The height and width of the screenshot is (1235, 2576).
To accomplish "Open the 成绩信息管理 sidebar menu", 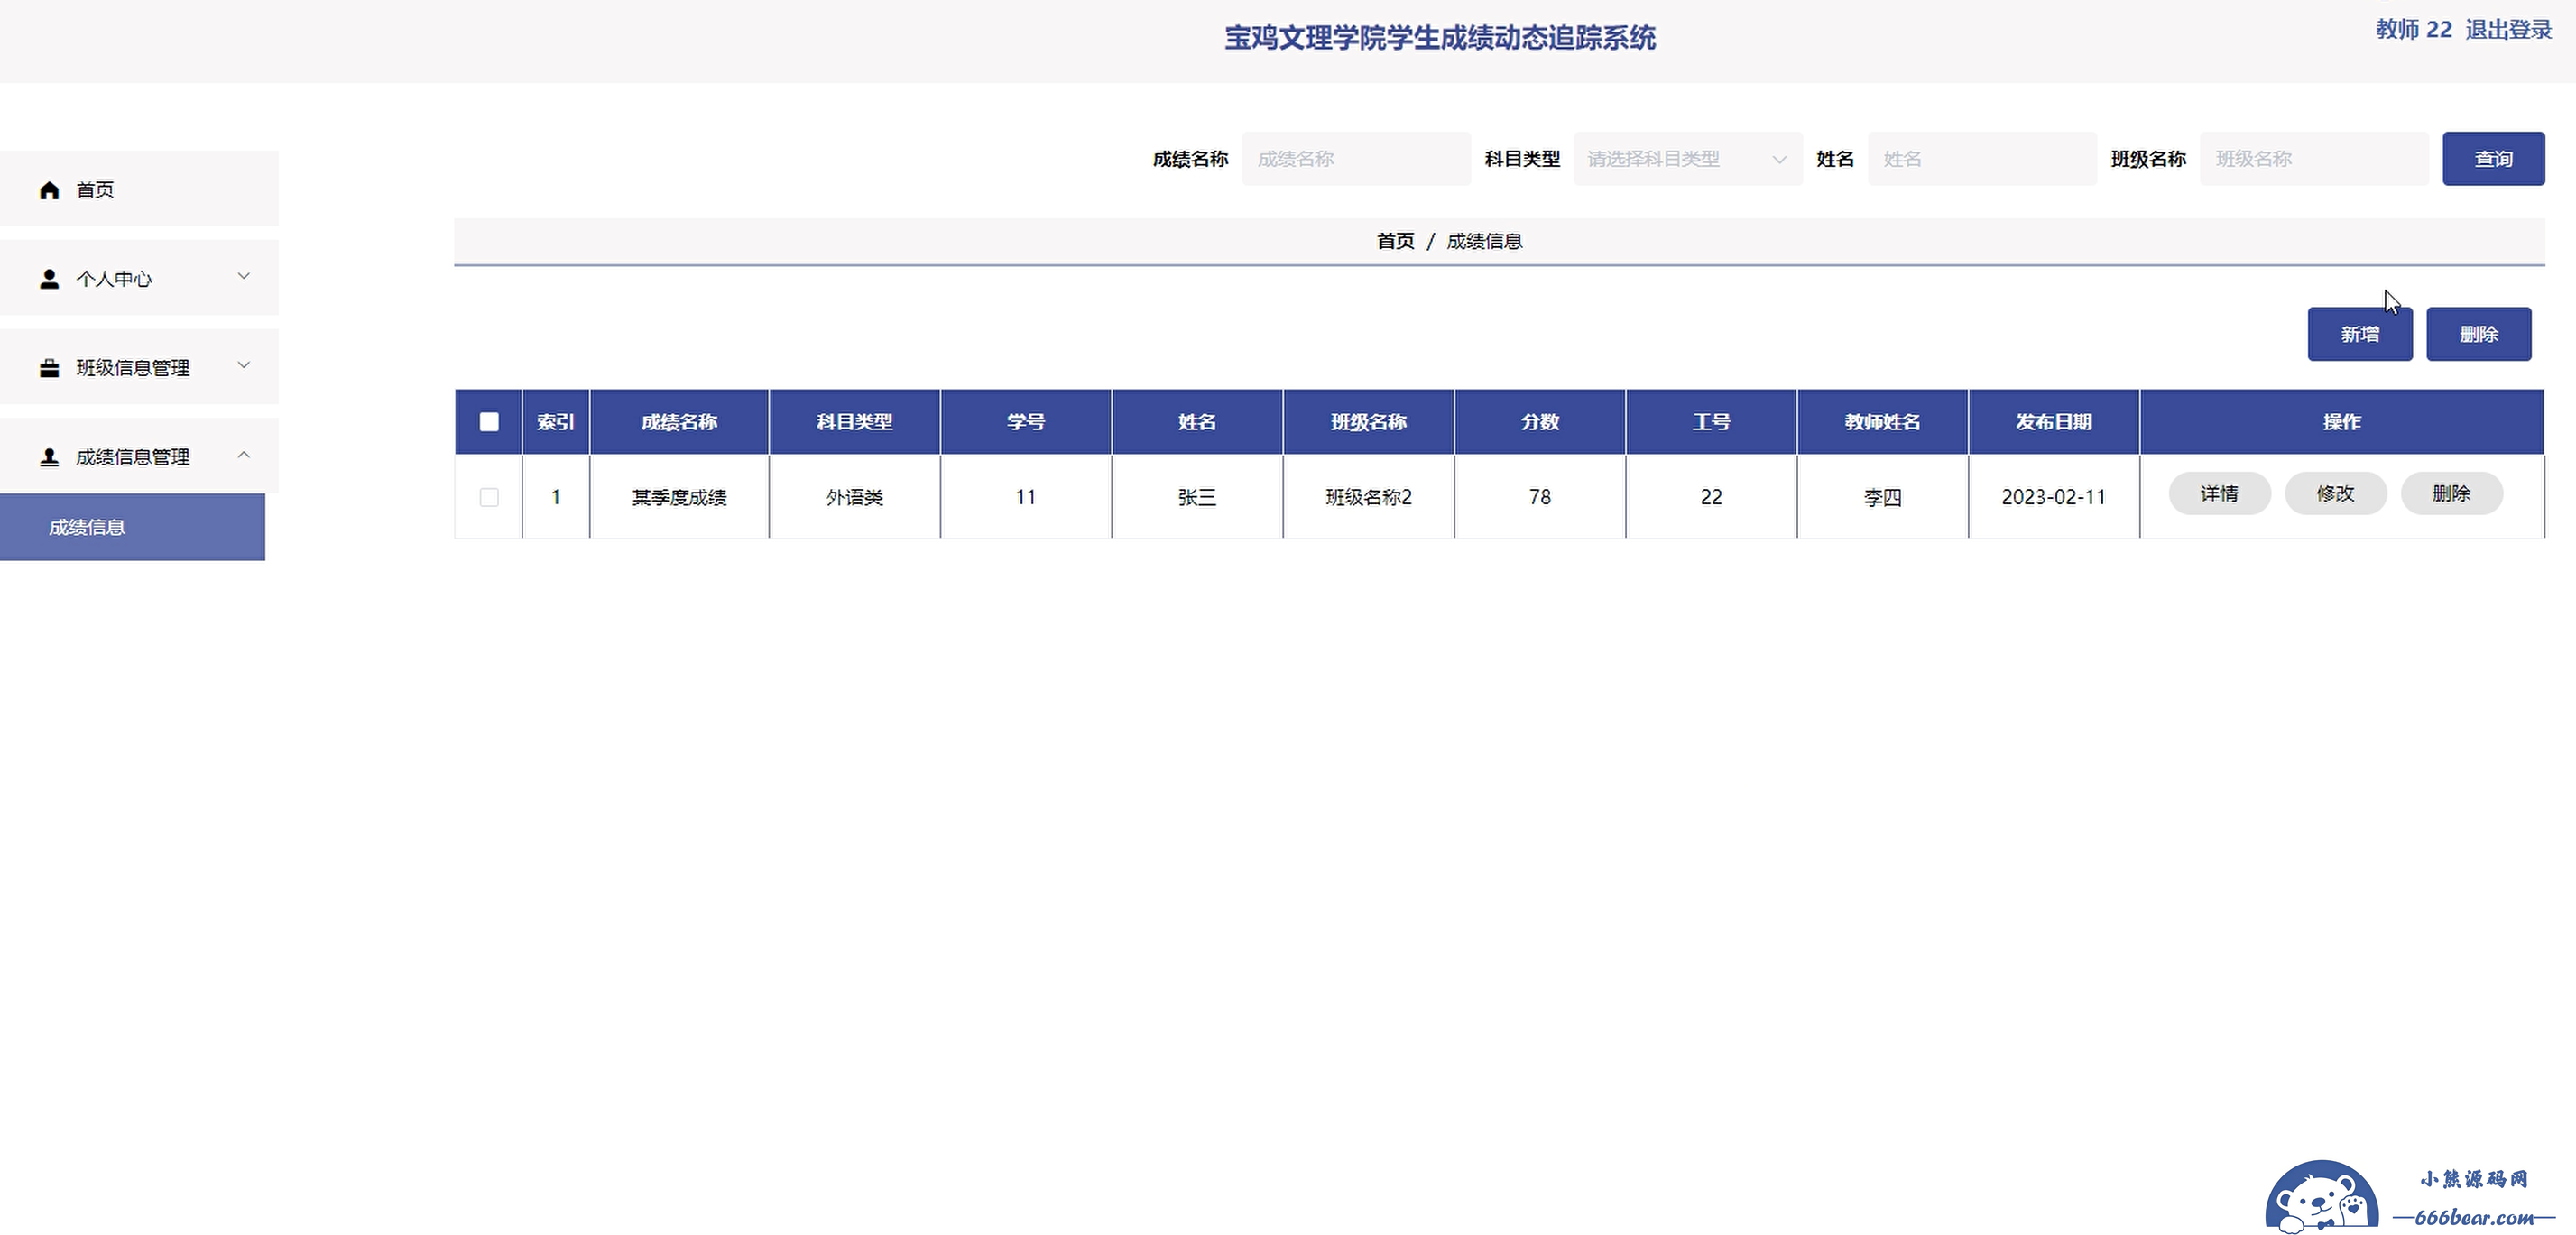I will pos(139,456).
